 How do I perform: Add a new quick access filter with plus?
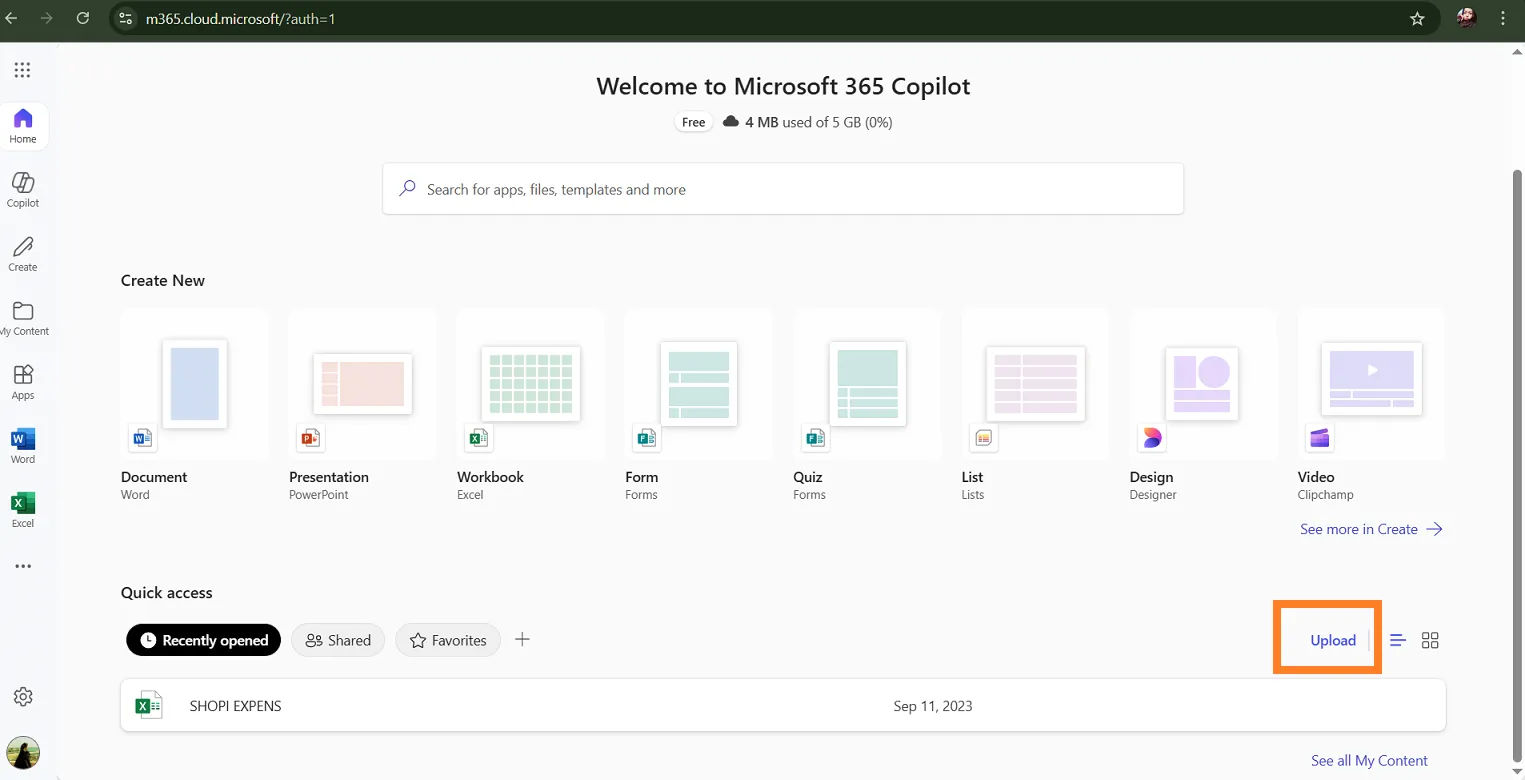(x=522, y=639)
